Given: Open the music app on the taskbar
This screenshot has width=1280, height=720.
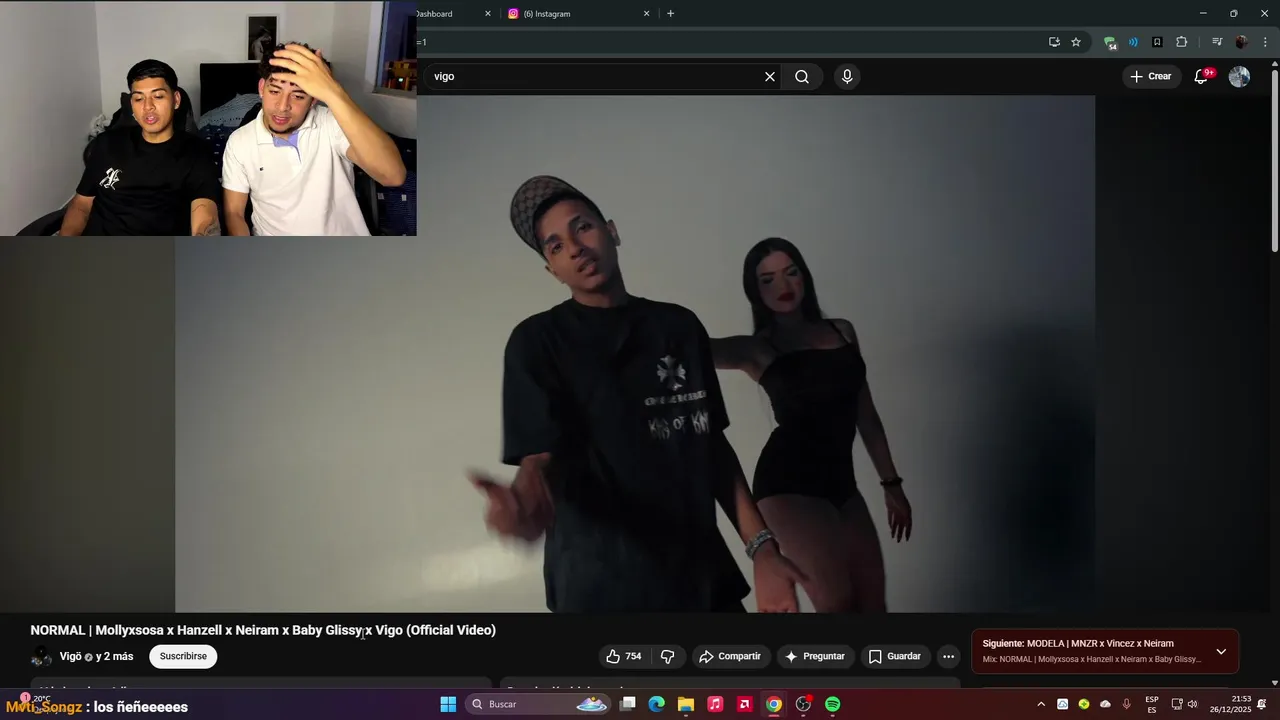Looking at the screenshot, I should (x=715, y=704).
